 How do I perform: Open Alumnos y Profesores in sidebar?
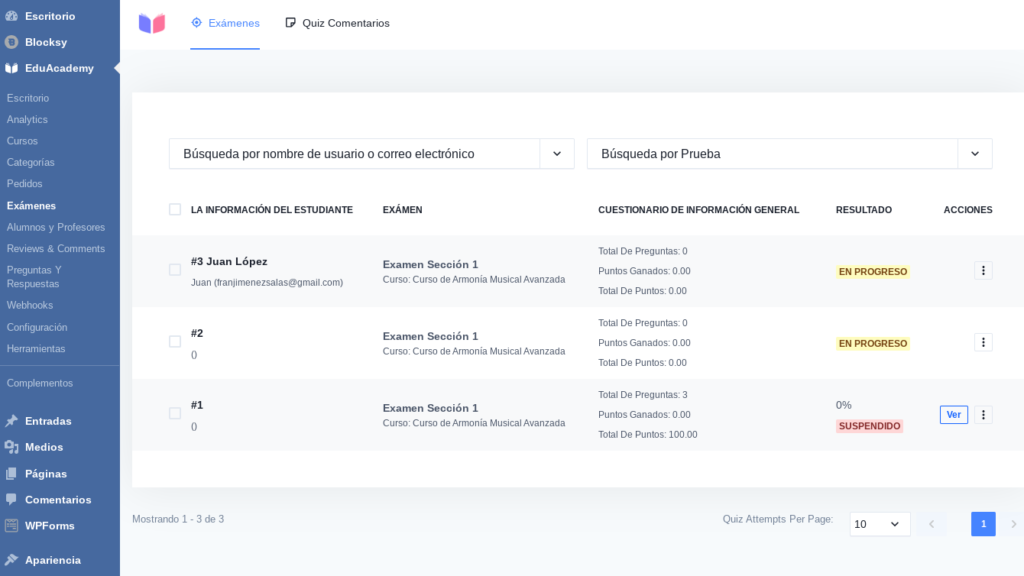tap(56, 227)
